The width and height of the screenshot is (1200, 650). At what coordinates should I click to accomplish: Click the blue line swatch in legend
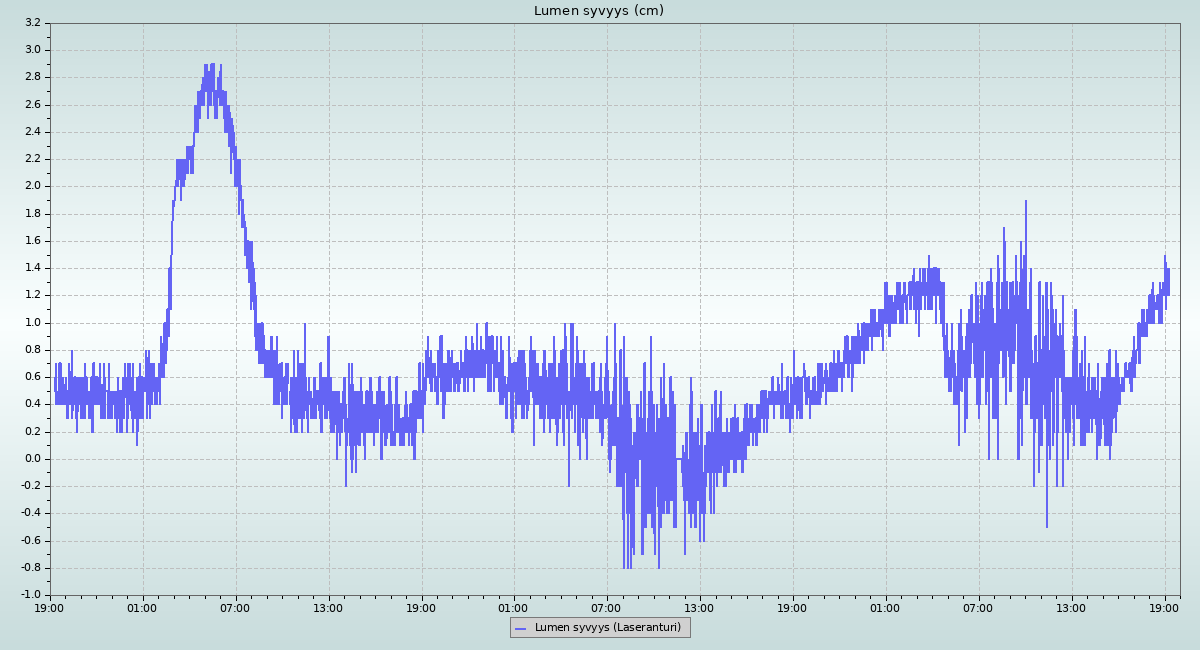(x=521, y=628)
